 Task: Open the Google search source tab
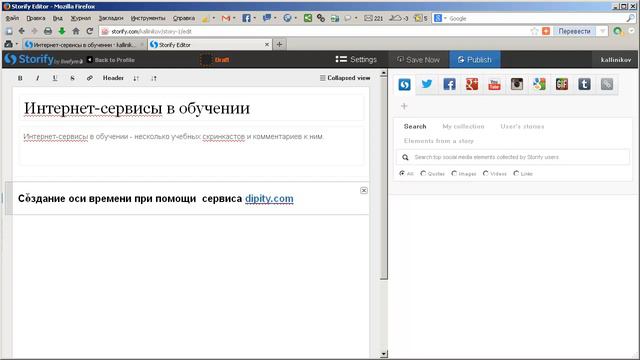pyautogui.click(x=539, y=84)
